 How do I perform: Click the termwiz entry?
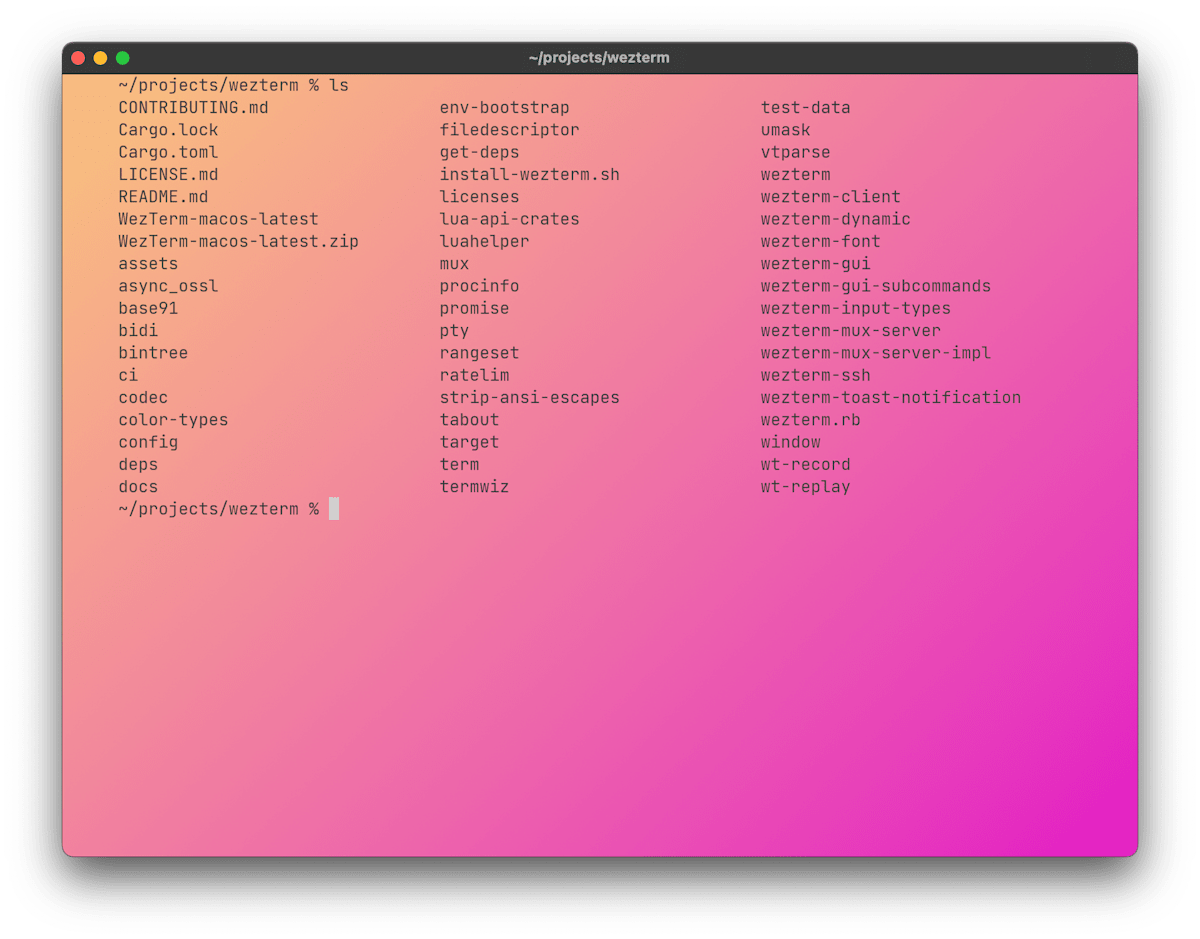474,487
